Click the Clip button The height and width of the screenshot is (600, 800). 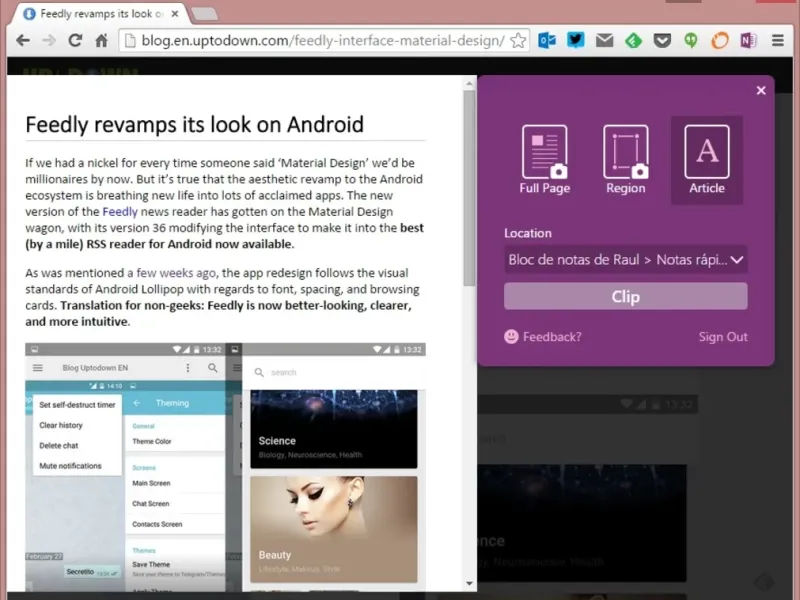point(626,296)
